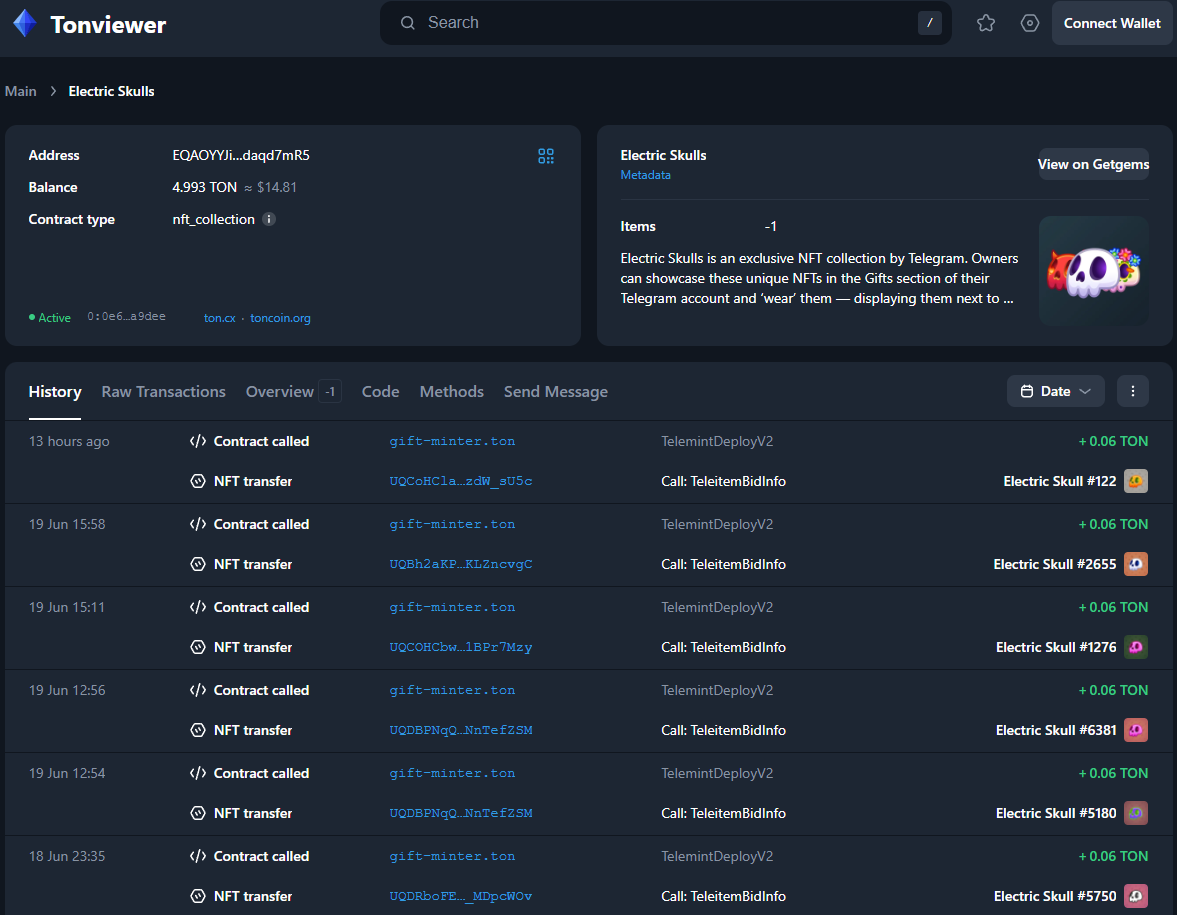Click the View on Getgems button
The width and height of the screenshot is (1177, 915).
(1093, 164)
